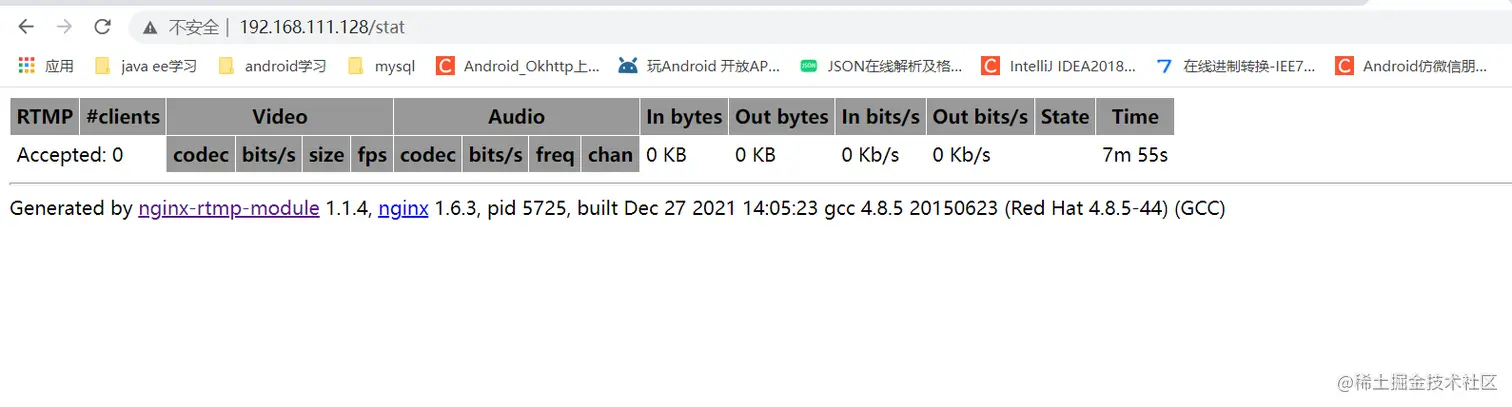Follow the nginx-rtmp-module link

(229, 209)
